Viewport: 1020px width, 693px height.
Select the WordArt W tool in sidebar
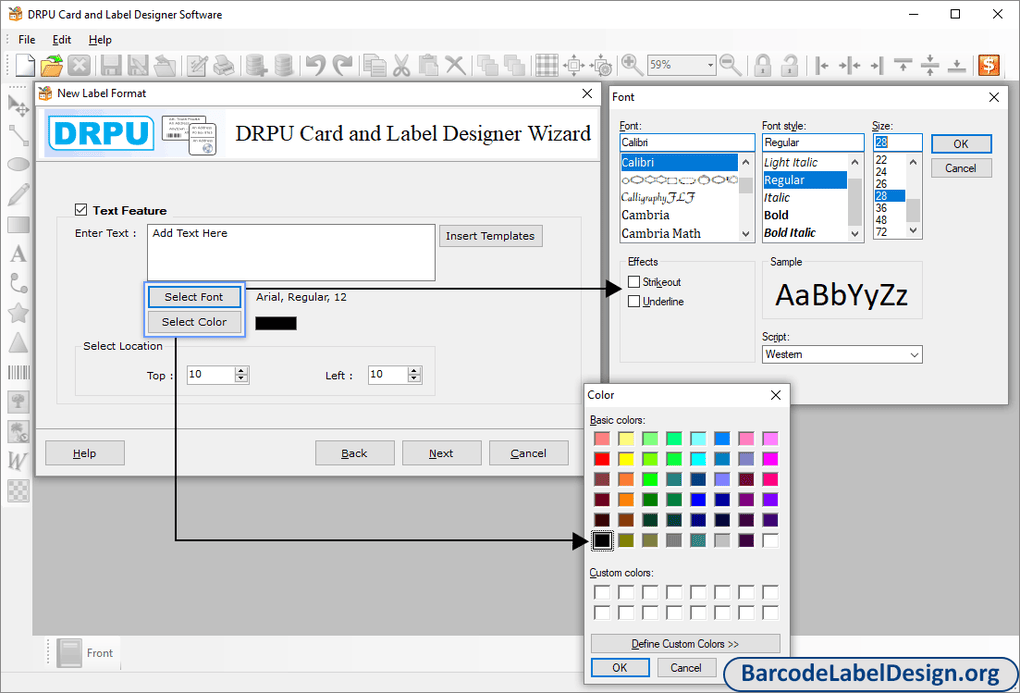tap(17, 461)
